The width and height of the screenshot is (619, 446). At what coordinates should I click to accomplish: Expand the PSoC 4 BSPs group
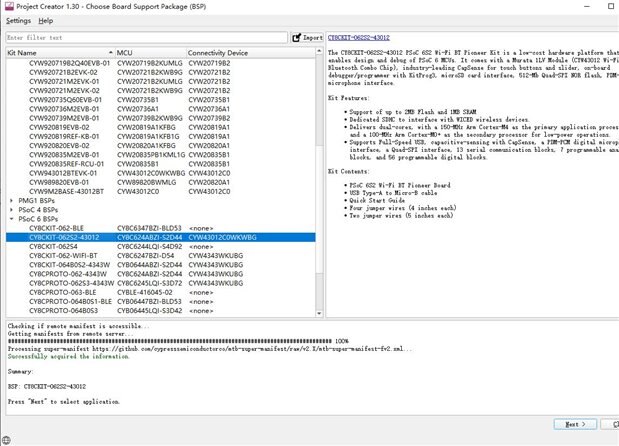click(x=11, y=210)
